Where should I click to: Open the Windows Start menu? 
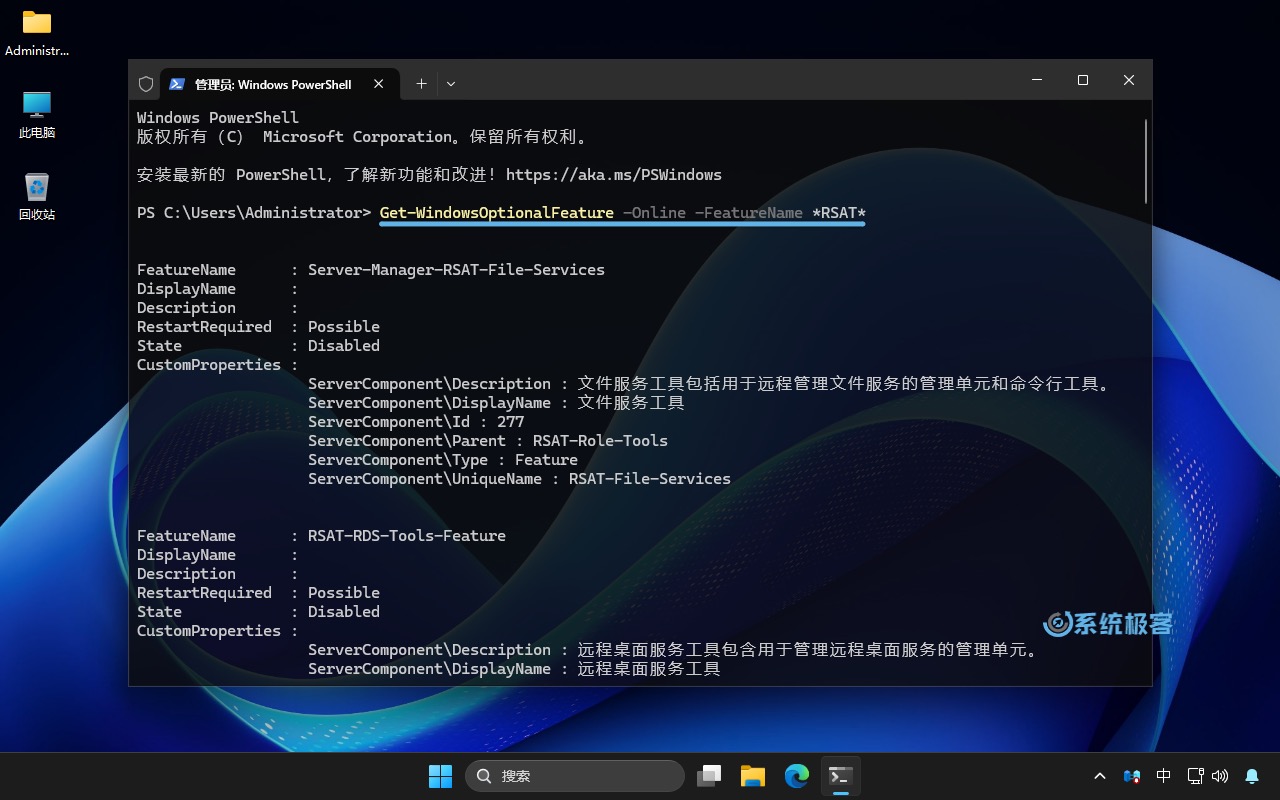tap(440, 776)
